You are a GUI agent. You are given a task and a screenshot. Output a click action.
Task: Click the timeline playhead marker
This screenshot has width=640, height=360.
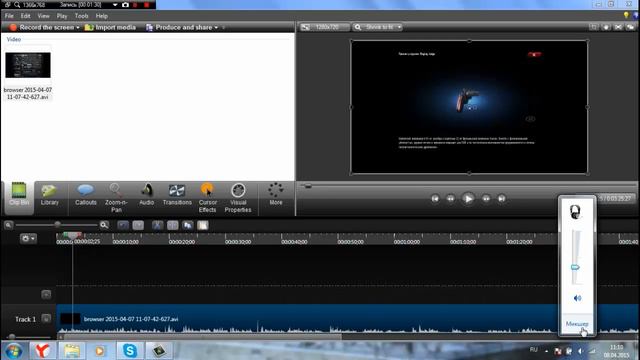[73, 236]
